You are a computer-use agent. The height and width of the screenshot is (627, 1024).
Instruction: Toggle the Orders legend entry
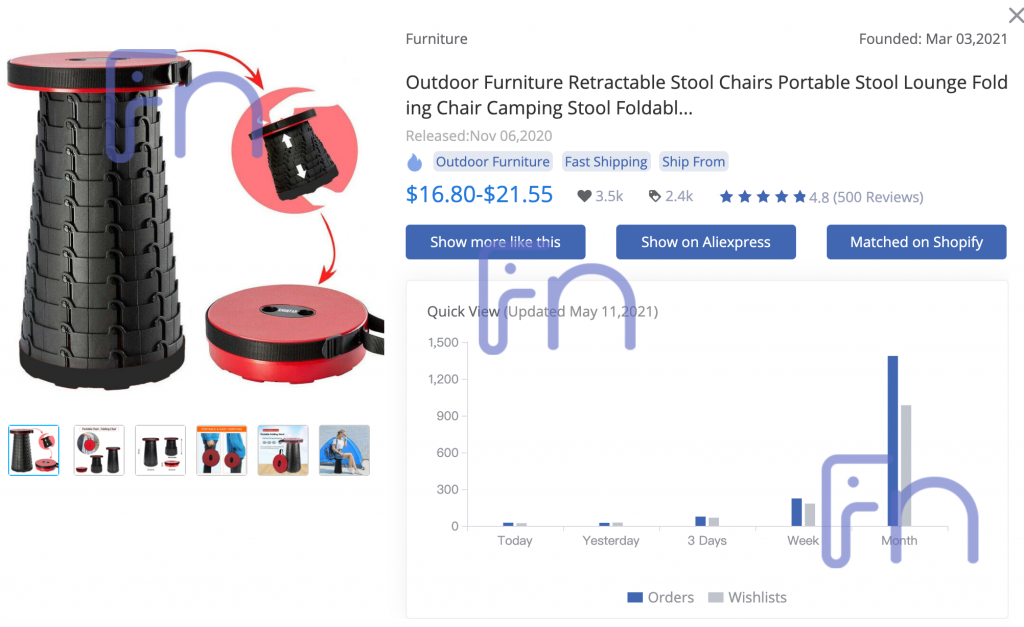[660, 598]
